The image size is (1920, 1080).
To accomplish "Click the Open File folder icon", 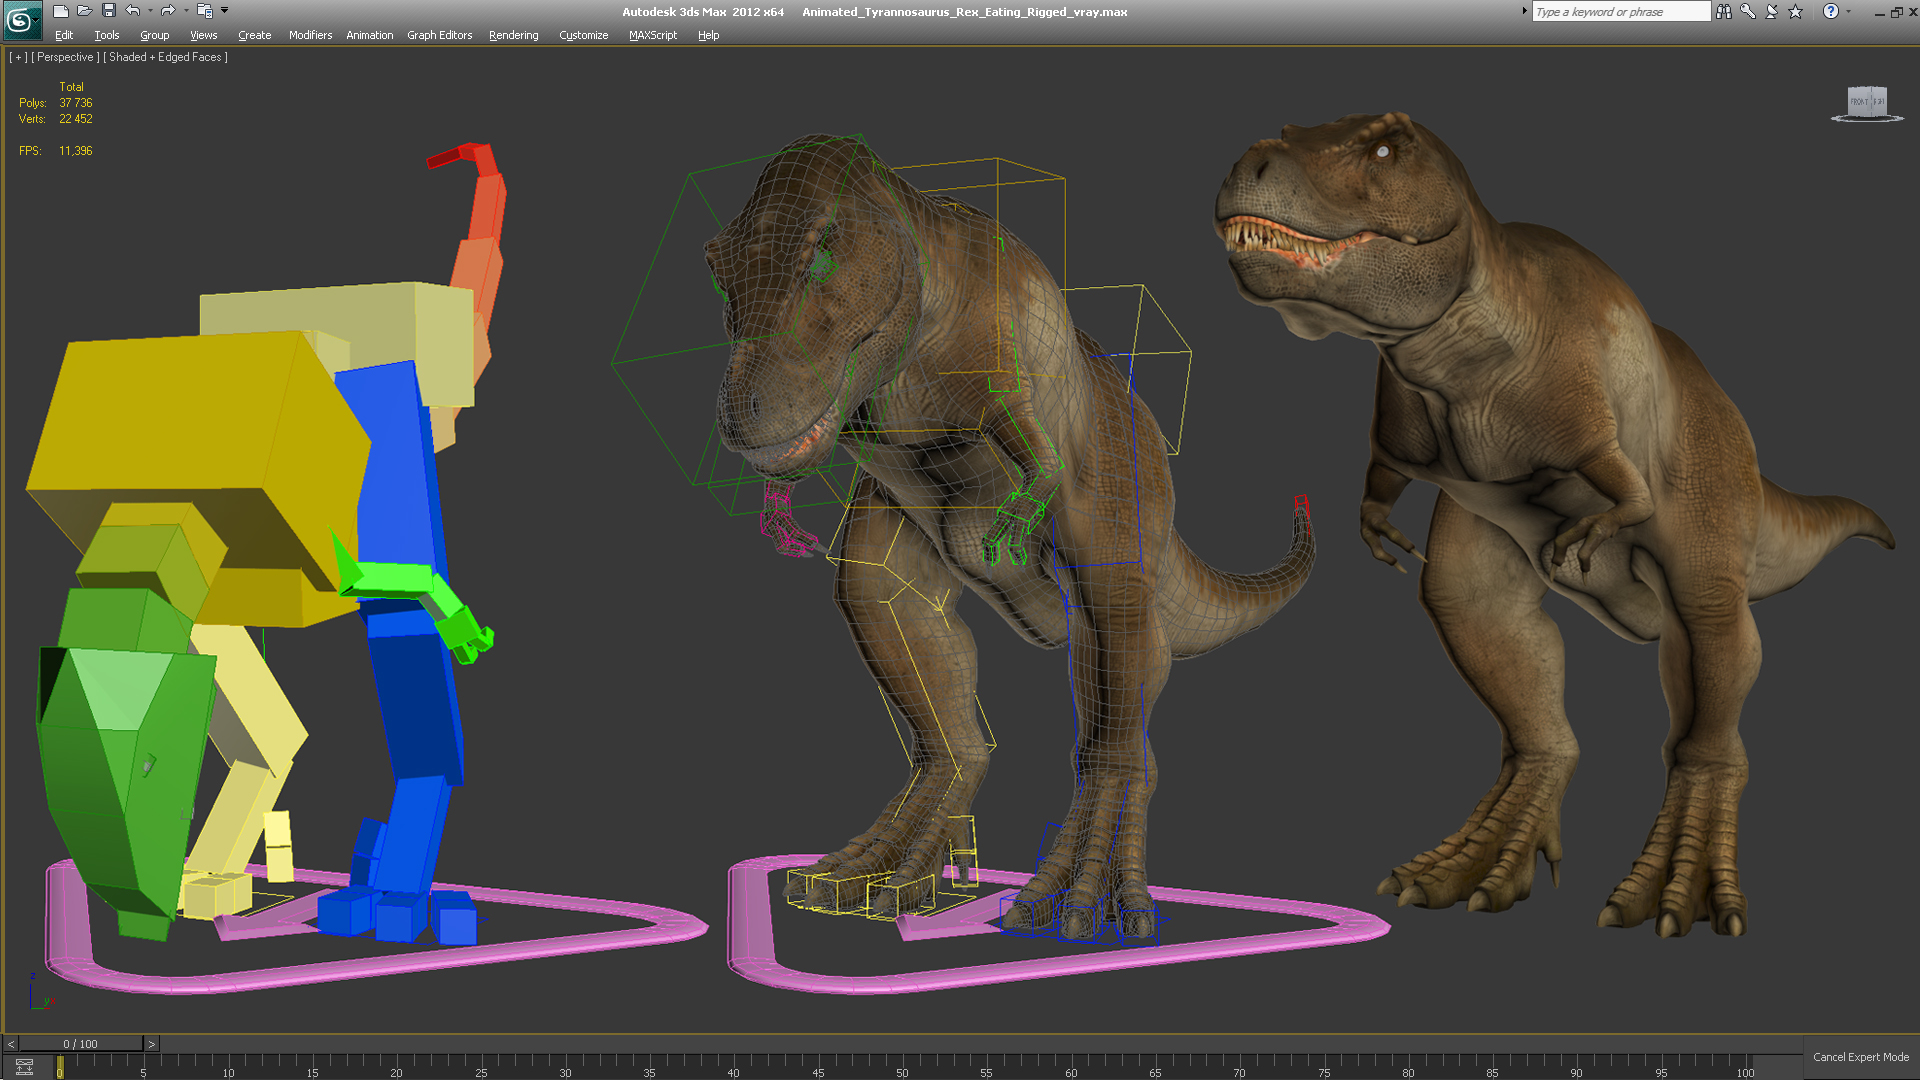I will pyautogui.click(x=85, y=11).
